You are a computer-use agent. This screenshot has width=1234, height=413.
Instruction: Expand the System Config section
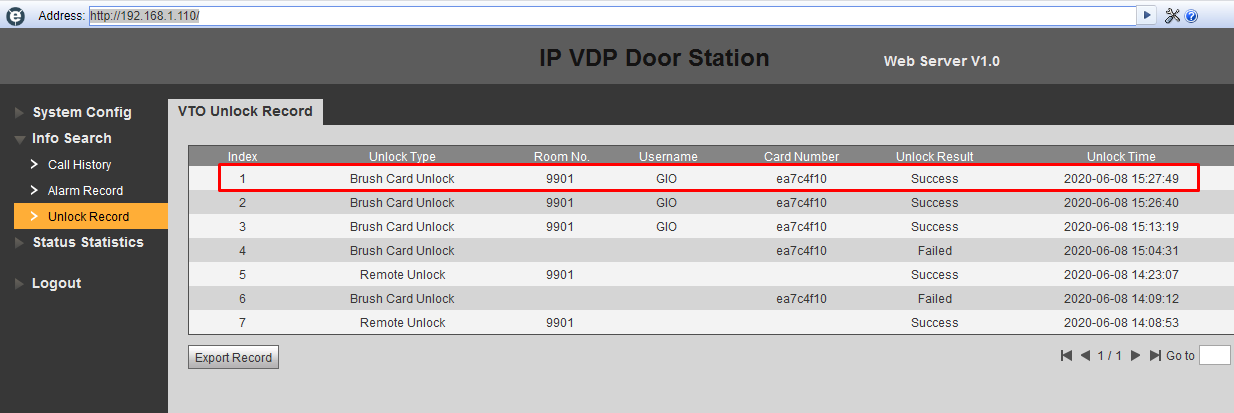coord(81,112)
